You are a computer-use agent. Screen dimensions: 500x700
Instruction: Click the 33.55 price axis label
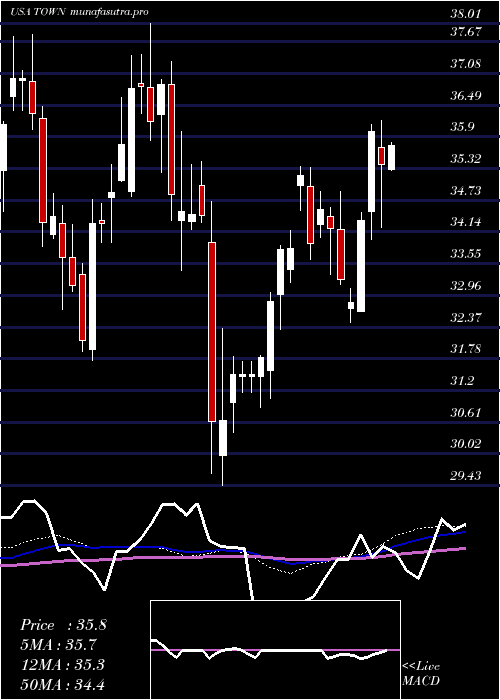pos(466,254)
